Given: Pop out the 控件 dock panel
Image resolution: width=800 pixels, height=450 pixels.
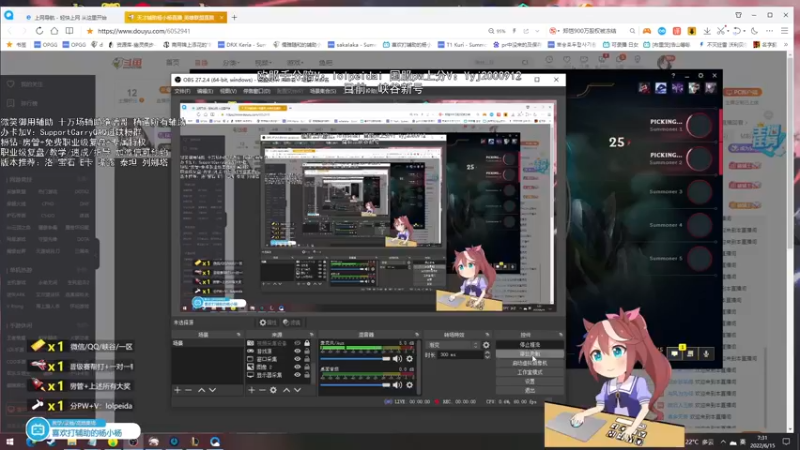Looking at the screenshot, I should pos(560,335).
